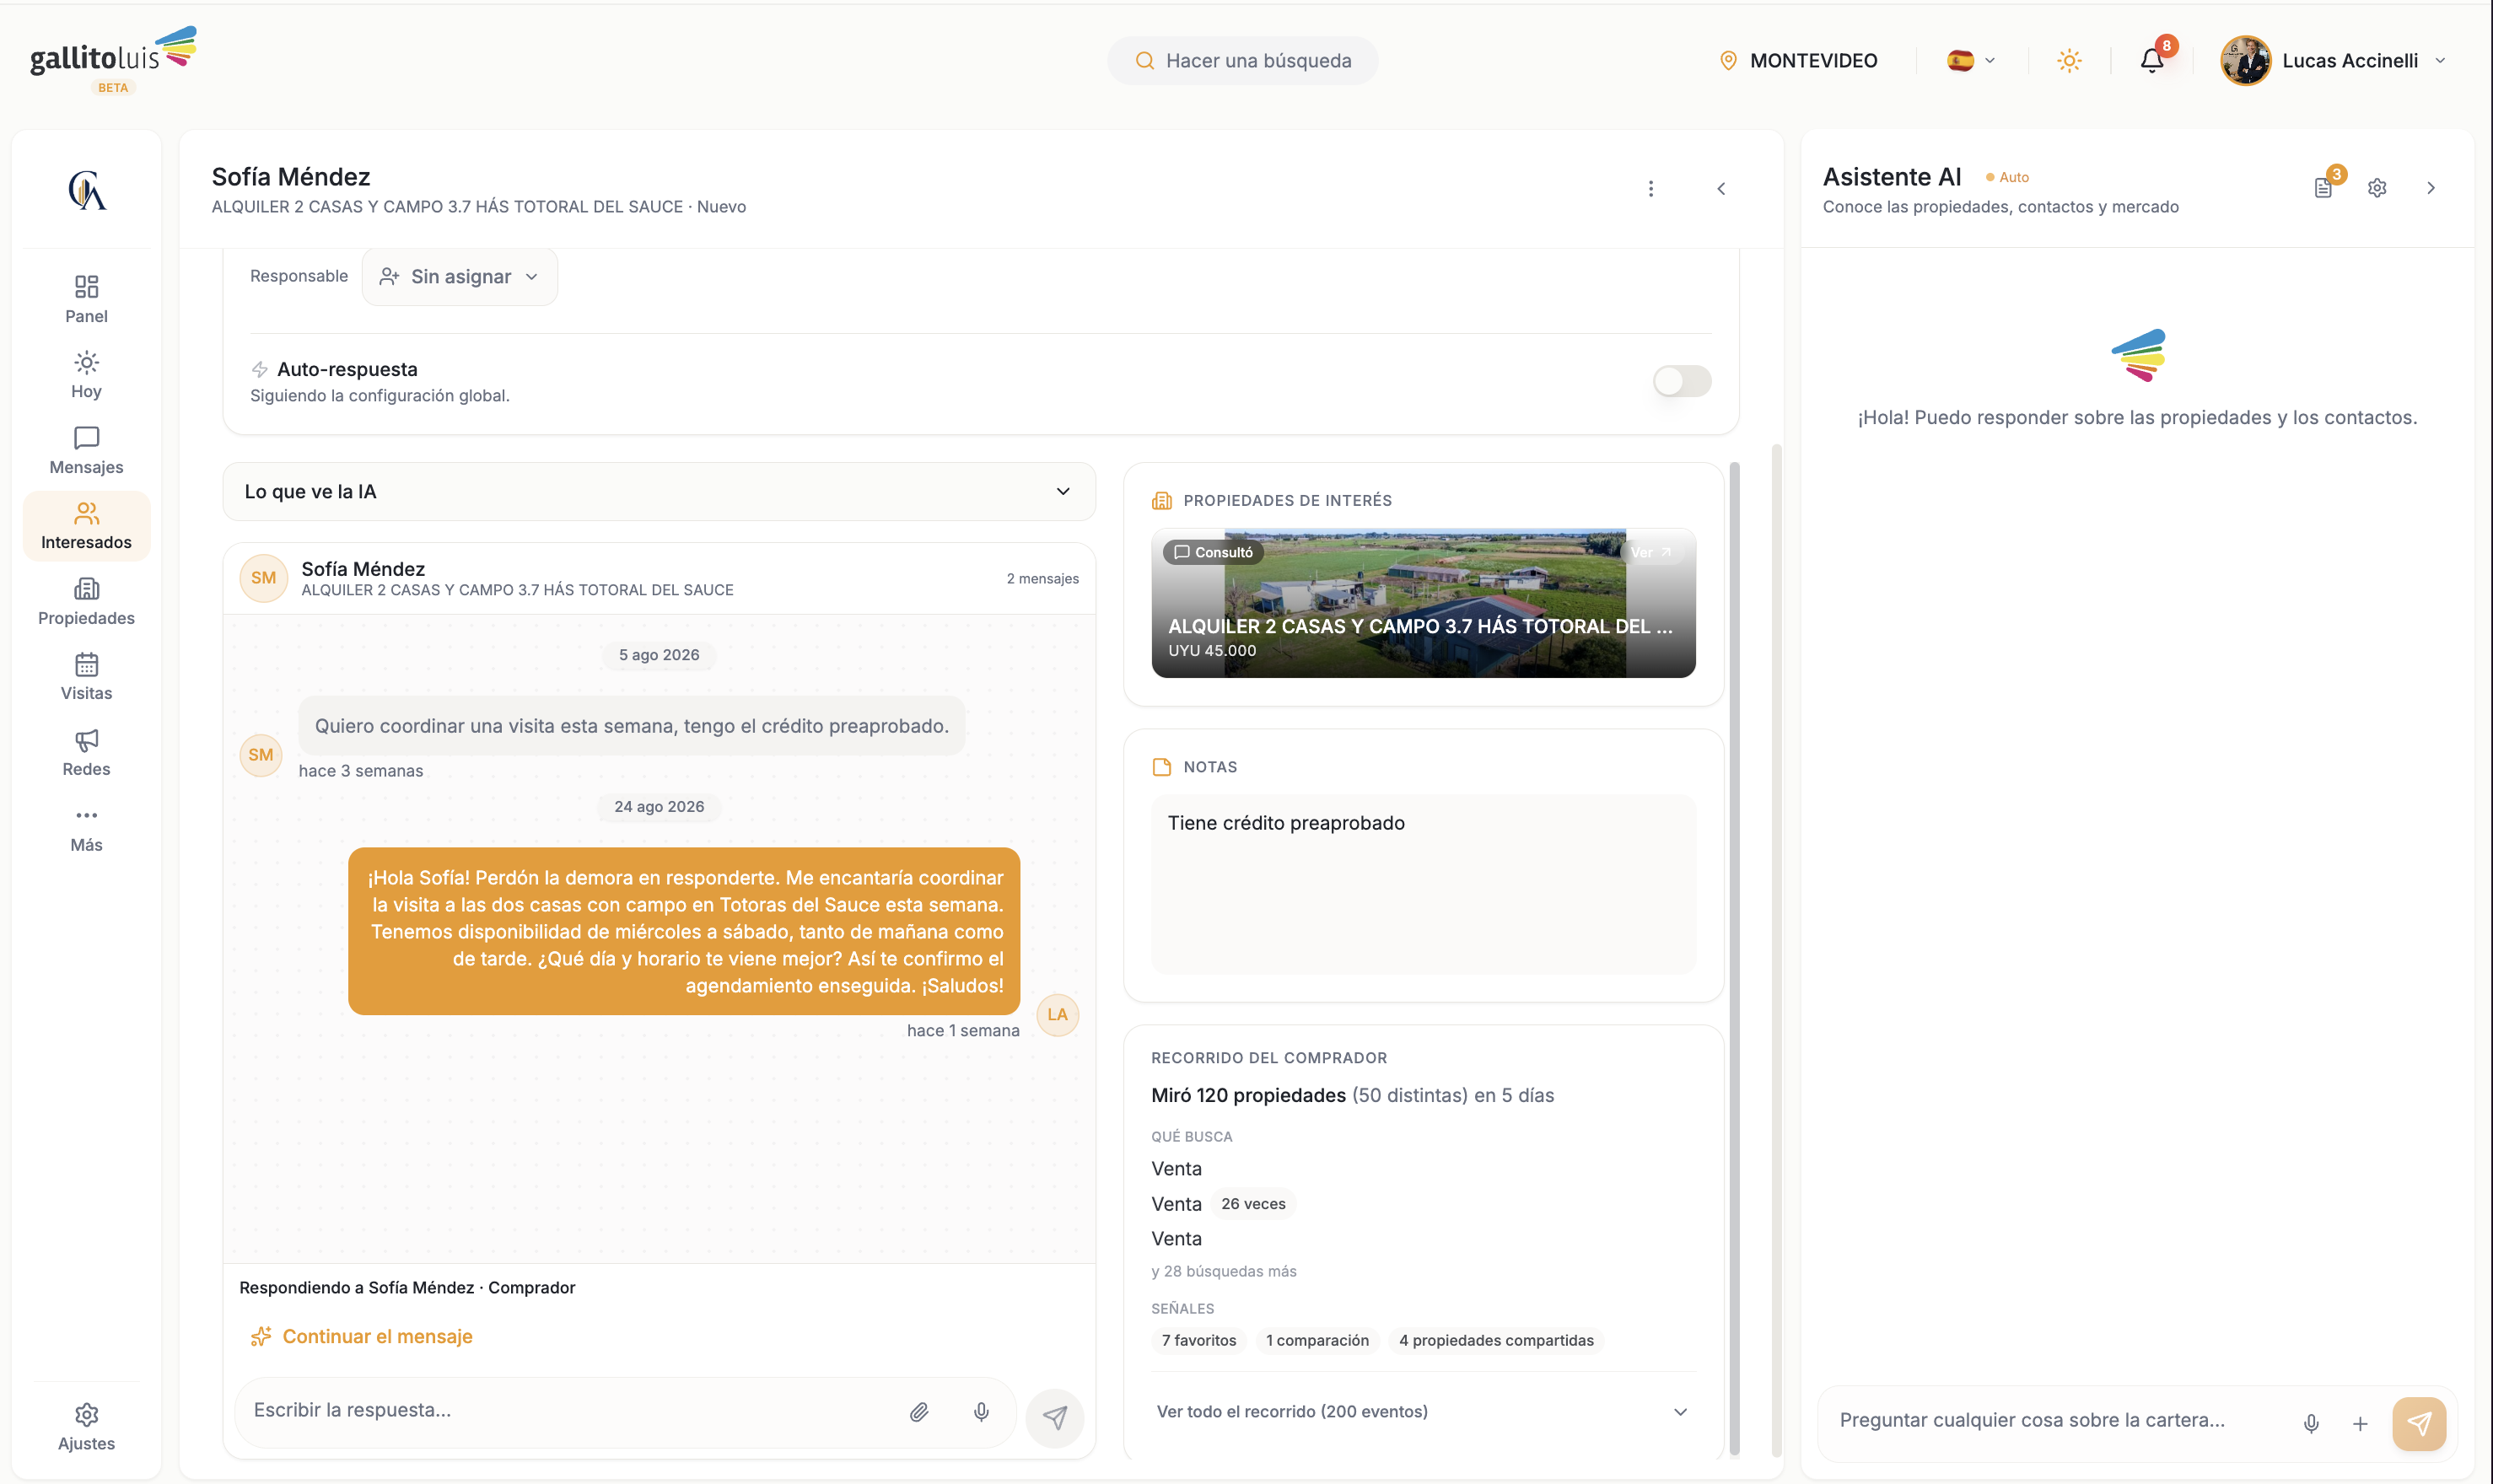Screen dimensions: 2493x1484
Task: Select Interesados in the sidebar
Action: pyautogui.click(x=86, y=526)
